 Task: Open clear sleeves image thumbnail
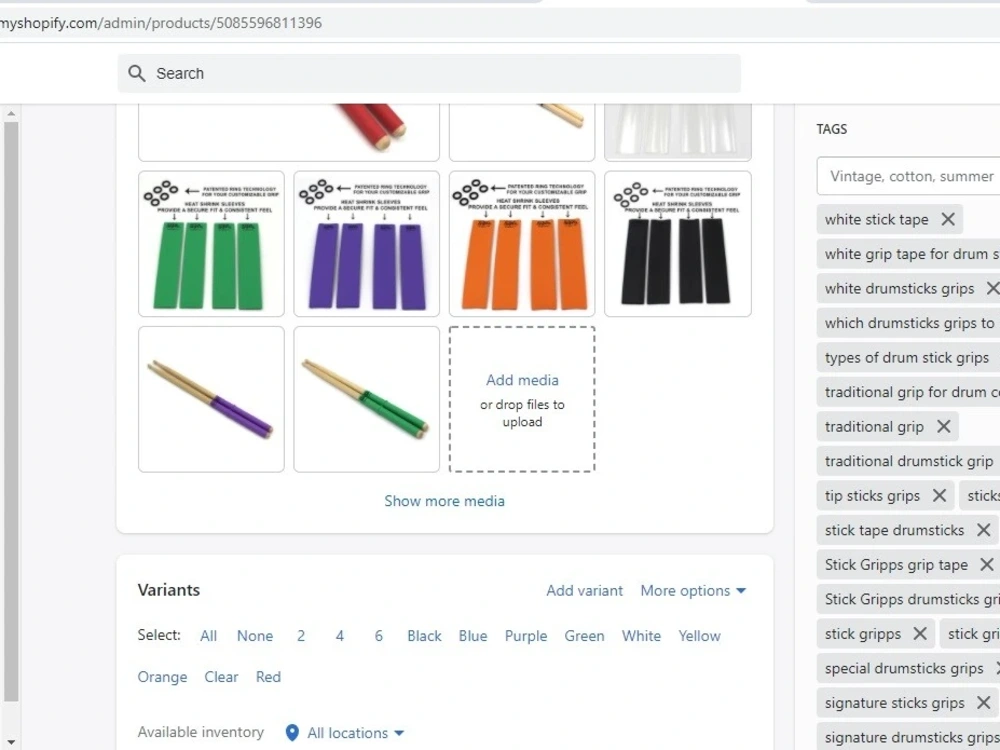point(678,132)
